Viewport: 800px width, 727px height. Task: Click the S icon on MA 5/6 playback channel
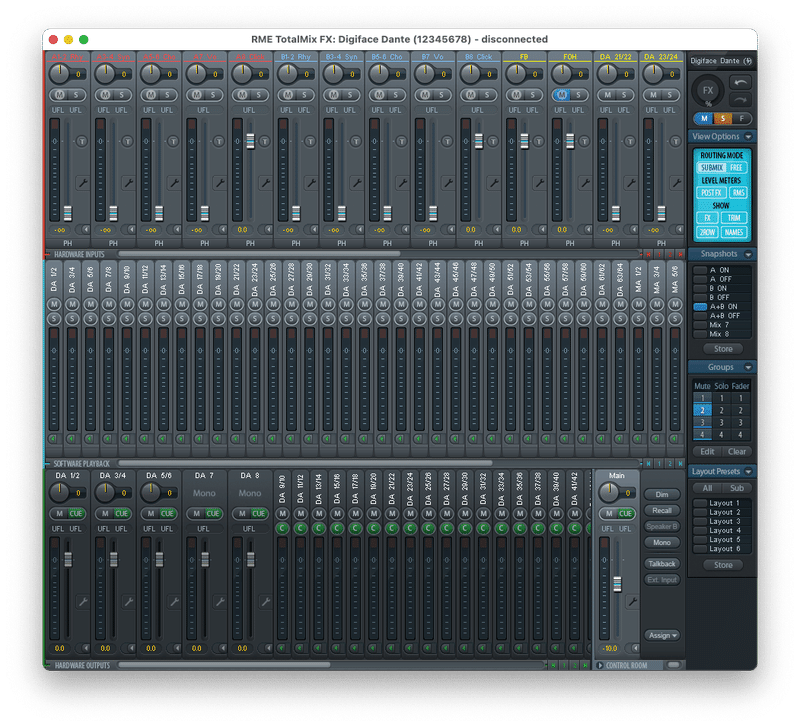[675, 319]
